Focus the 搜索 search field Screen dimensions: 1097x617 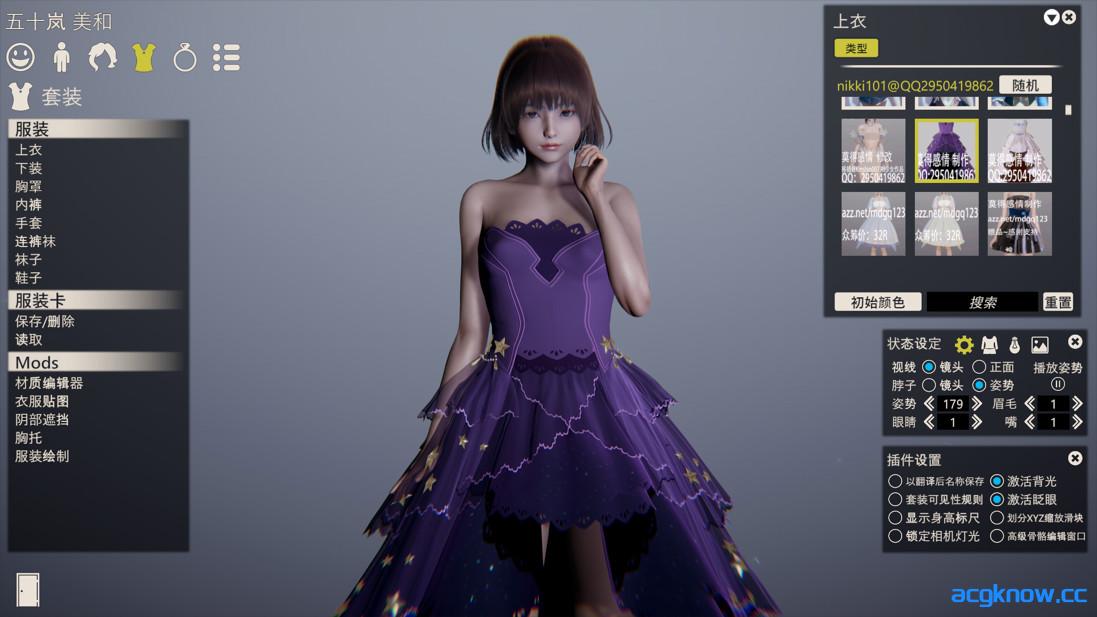(982, 302)
